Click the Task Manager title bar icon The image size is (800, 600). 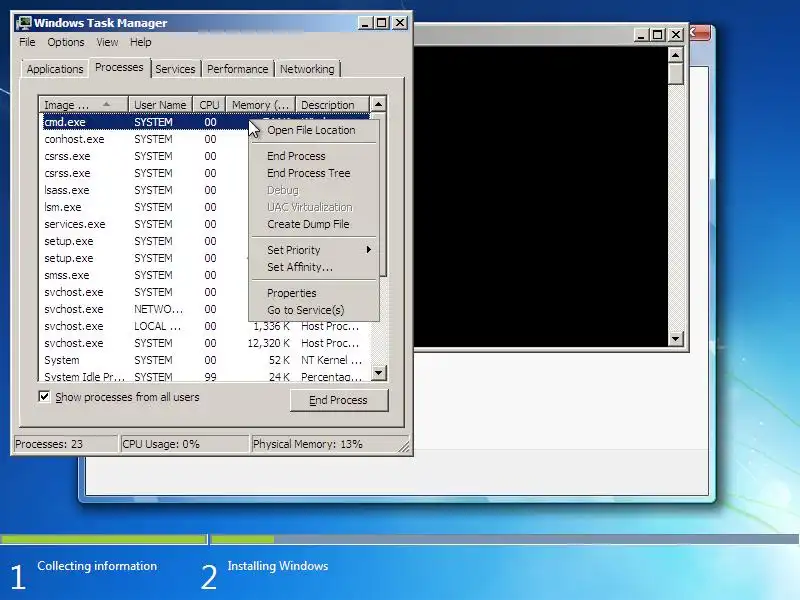(23, 23)
